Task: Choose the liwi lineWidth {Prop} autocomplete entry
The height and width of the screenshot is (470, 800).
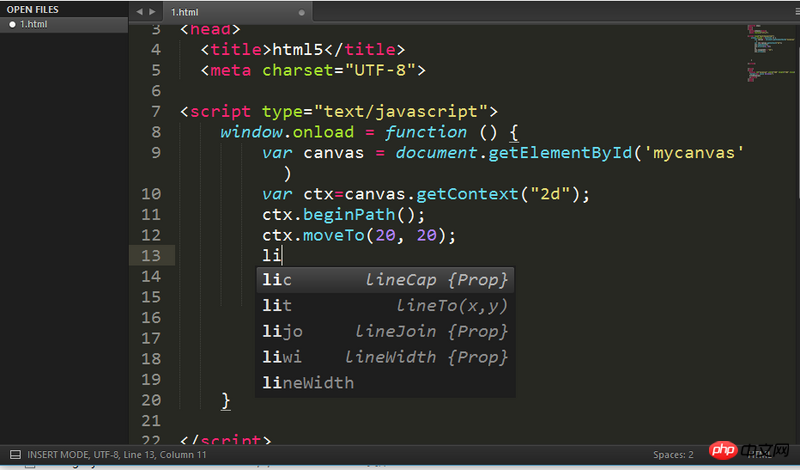Action: [x=385, y=357]
